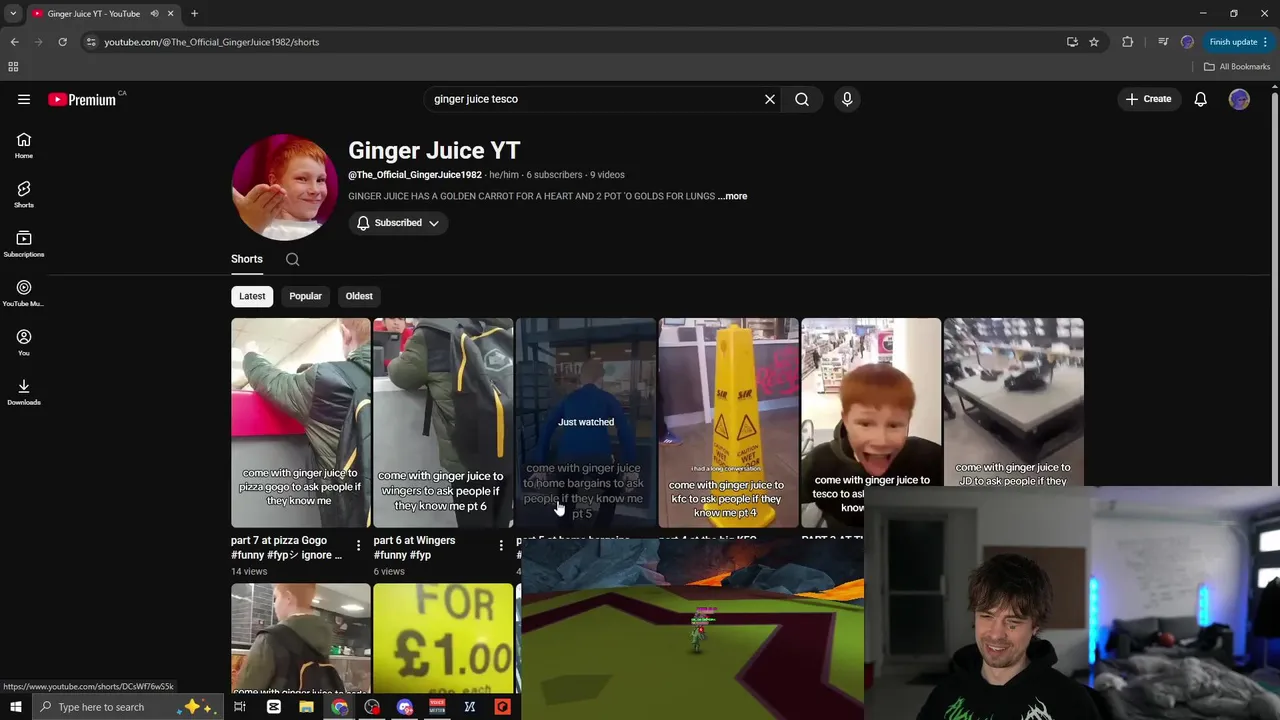Select the Latest filter chip
The width and height of the screenshot is (1280, 720).
tap(252, 296)
